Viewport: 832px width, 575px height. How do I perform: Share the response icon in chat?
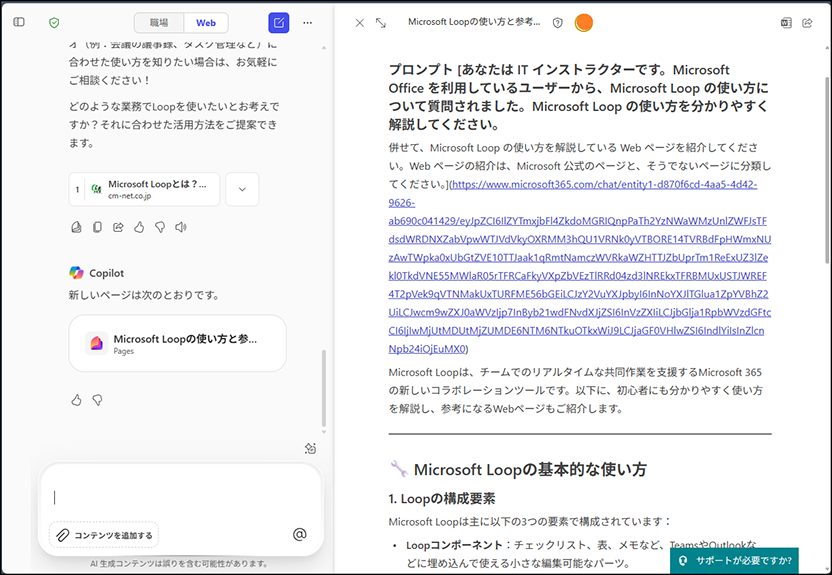[118, 227]
